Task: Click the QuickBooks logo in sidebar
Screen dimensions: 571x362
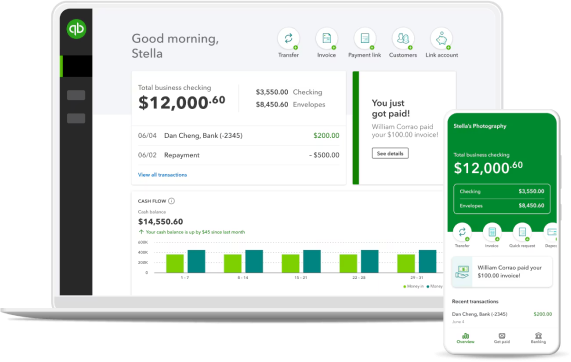Action: (76, 29)
